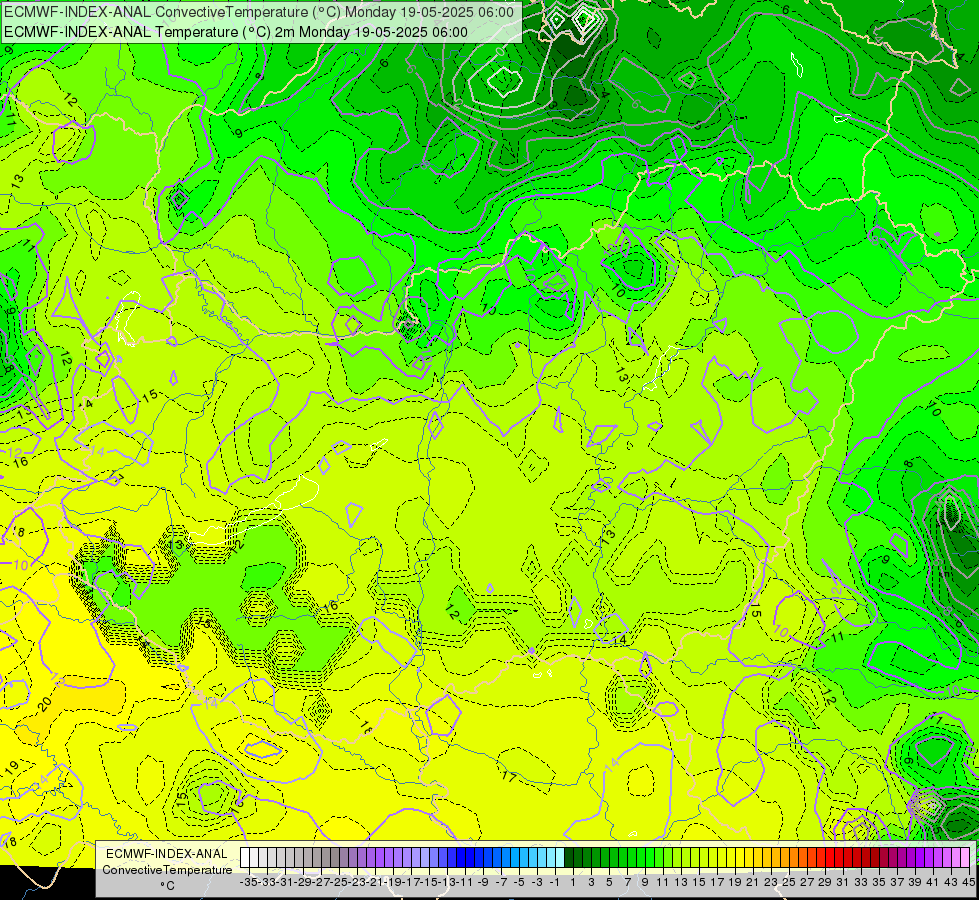Select the white swatch at the legend's start
979x900 pixels.
pos(245,858)
